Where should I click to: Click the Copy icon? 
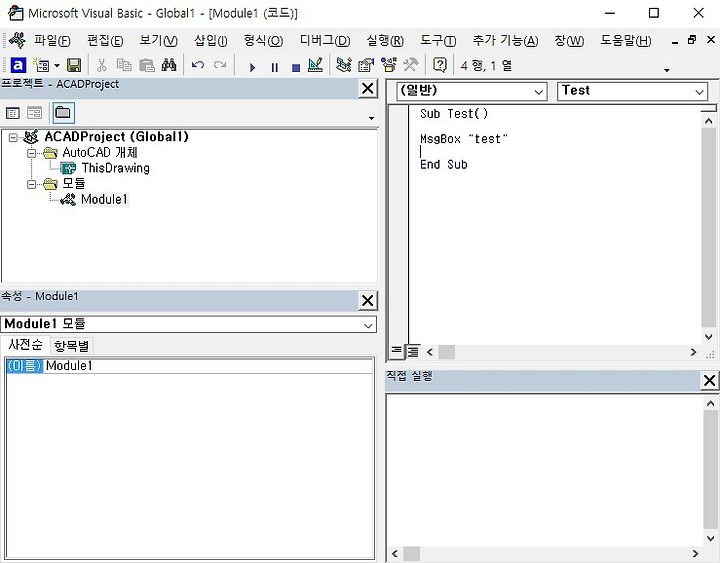coord(124,66)
